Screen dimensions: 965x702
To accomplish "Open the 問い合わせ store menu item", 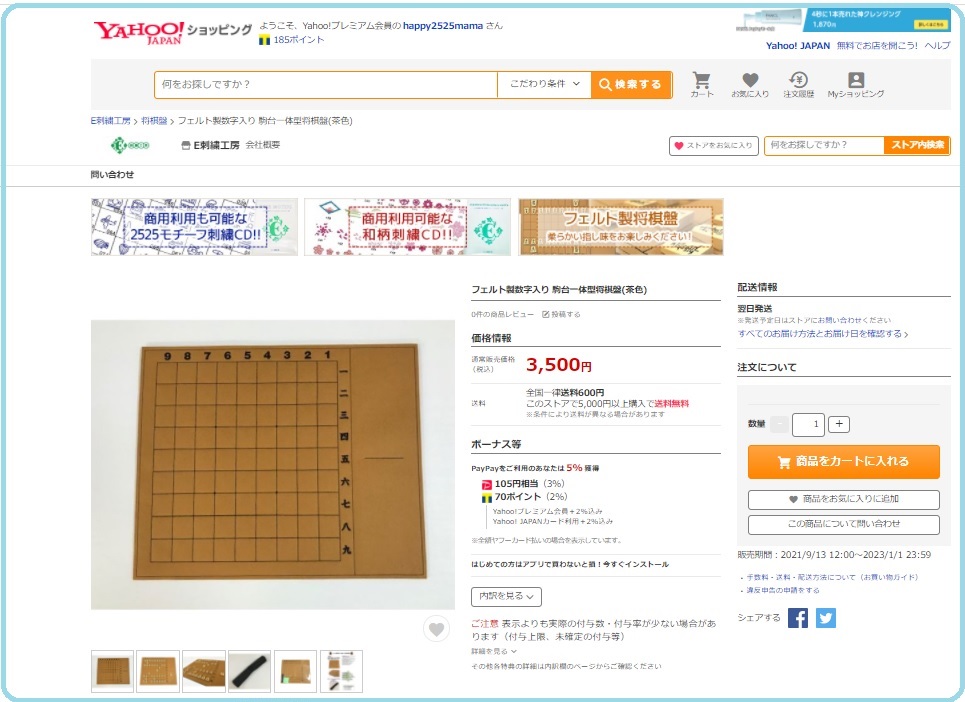I will 112,175.
